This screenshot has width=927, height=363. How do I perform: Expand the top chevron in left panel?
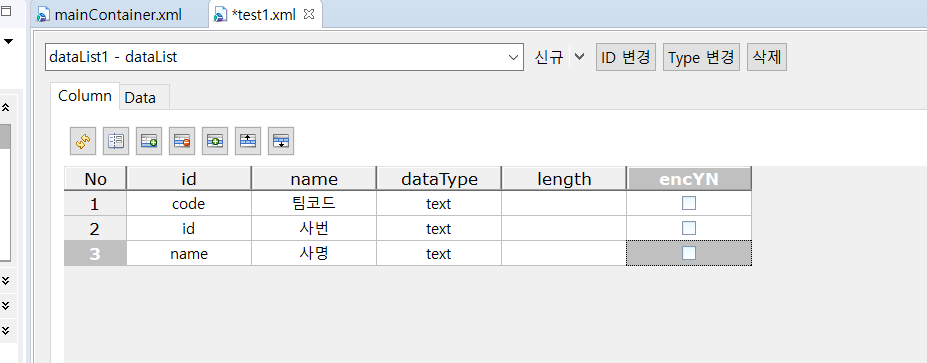[6, 108]
